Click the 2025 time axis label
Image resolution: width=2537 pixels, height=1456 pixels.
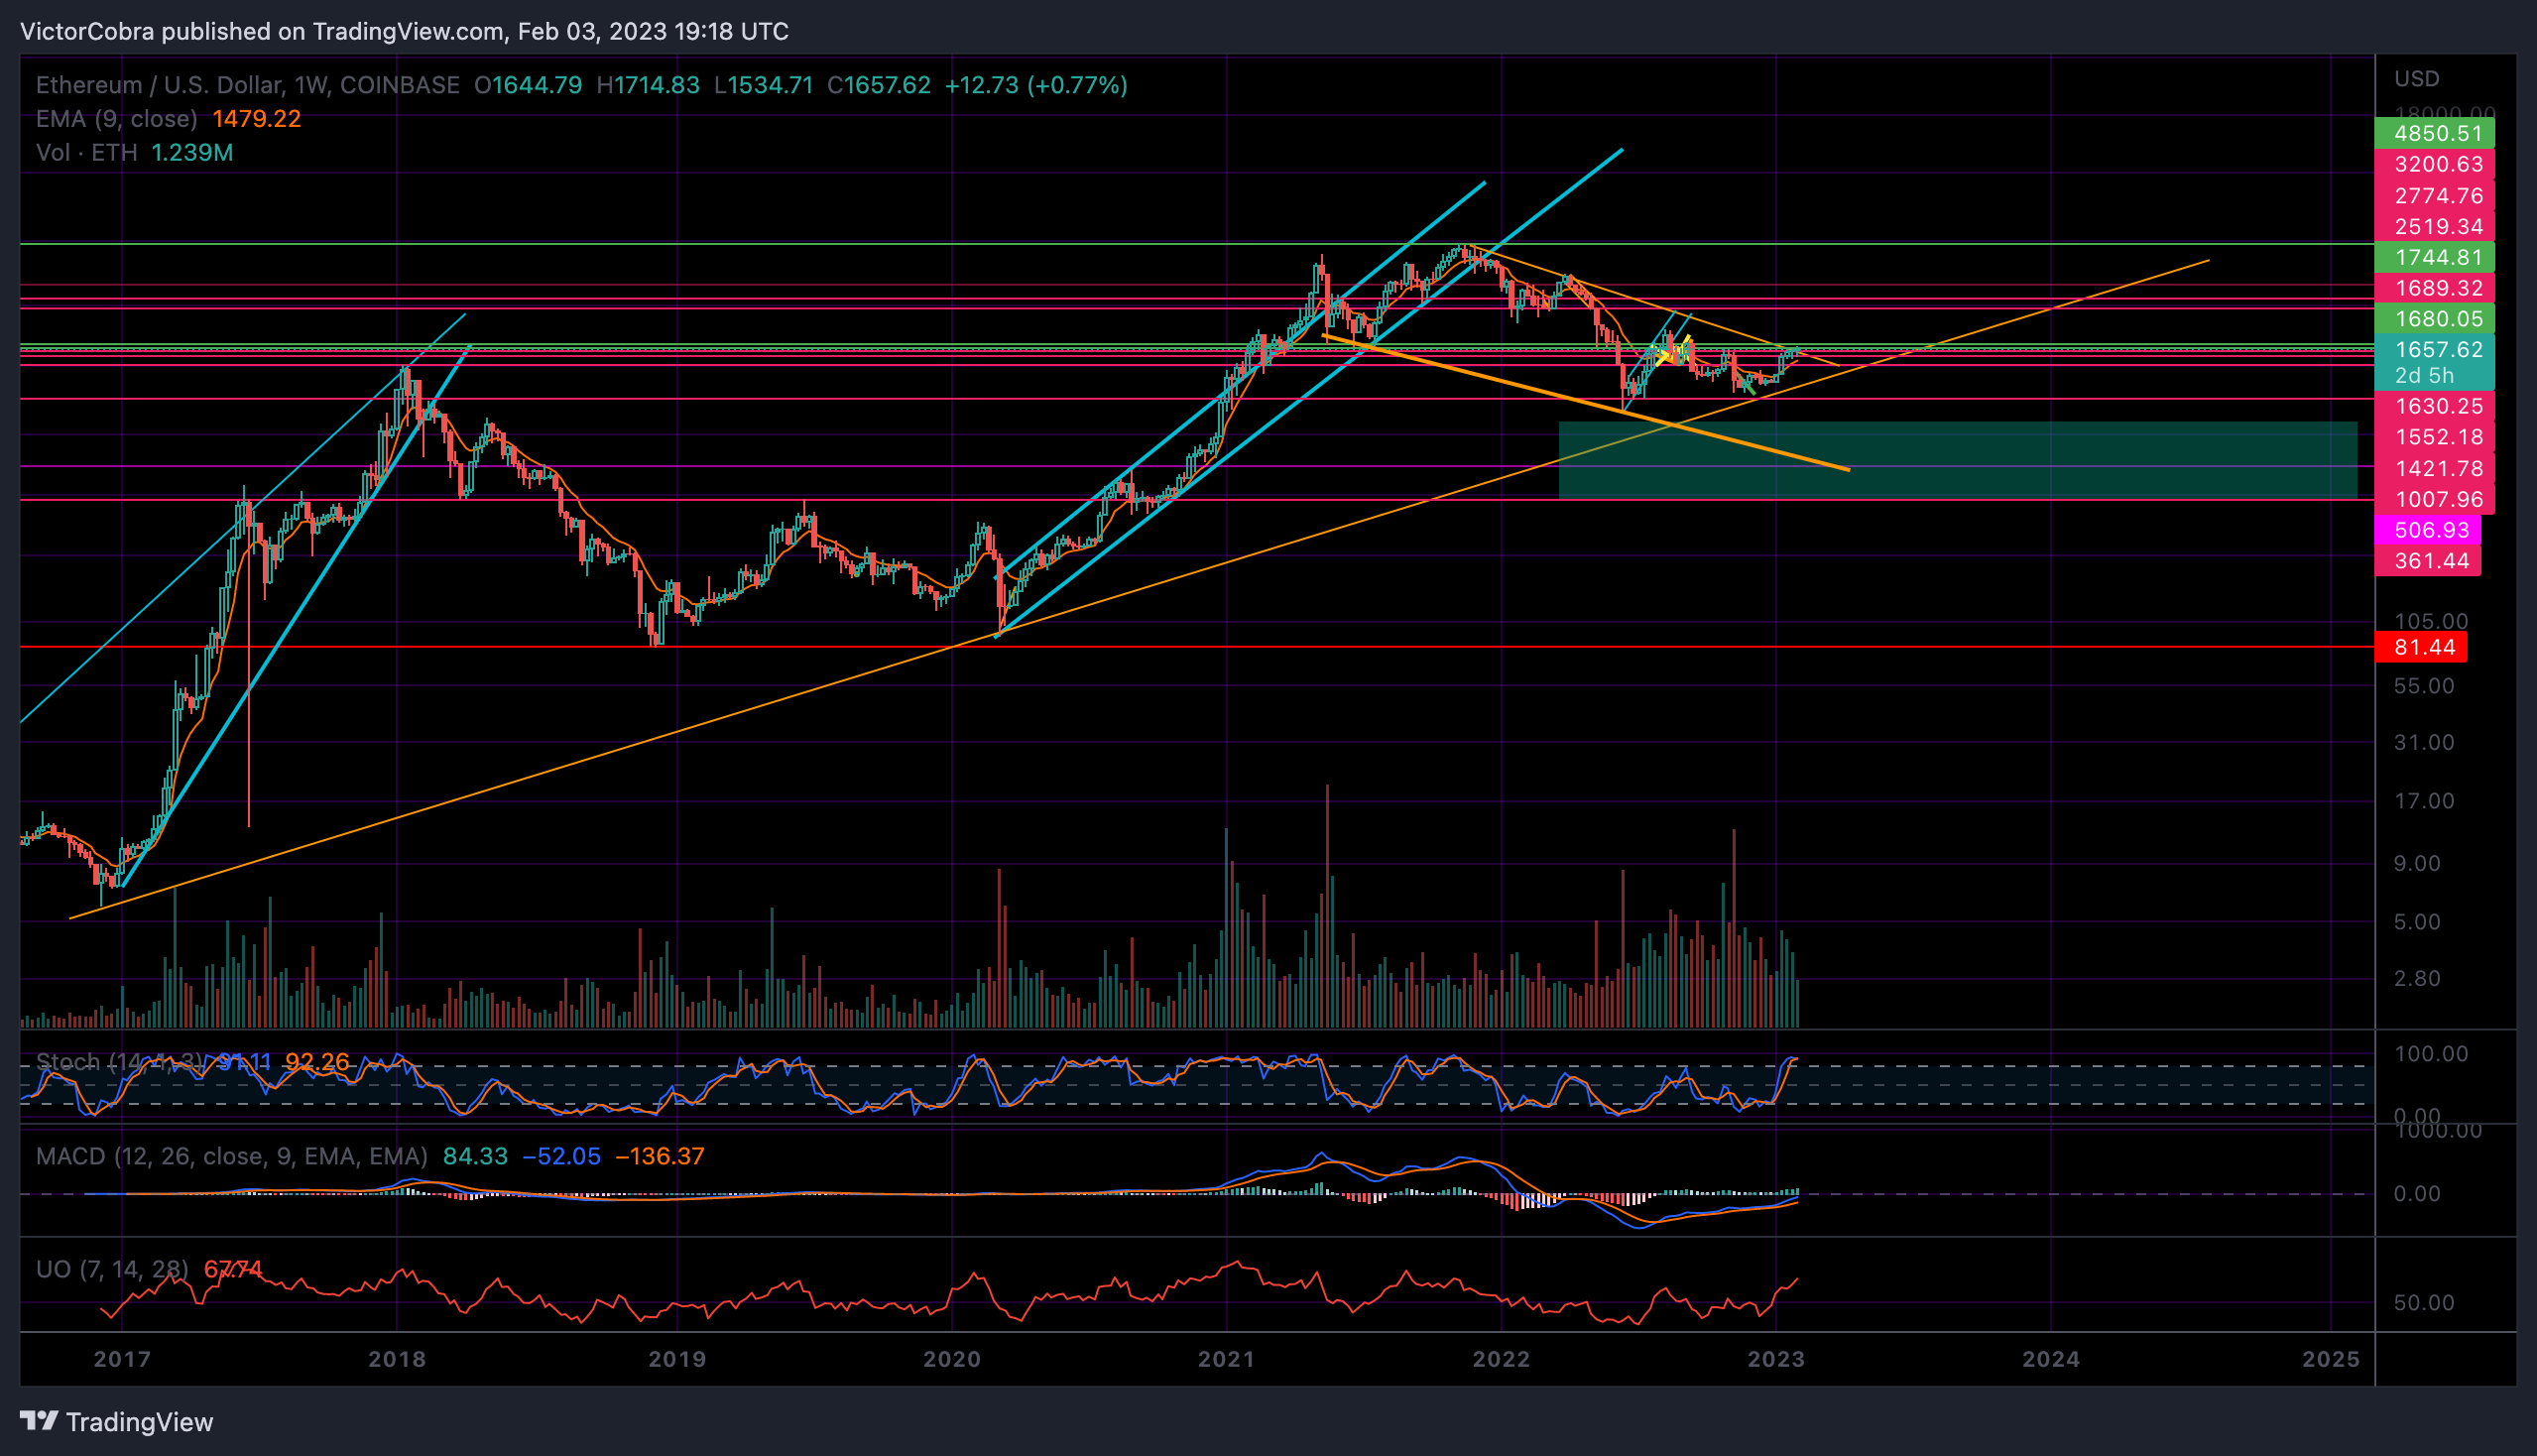click(x=2331, y=1359)
